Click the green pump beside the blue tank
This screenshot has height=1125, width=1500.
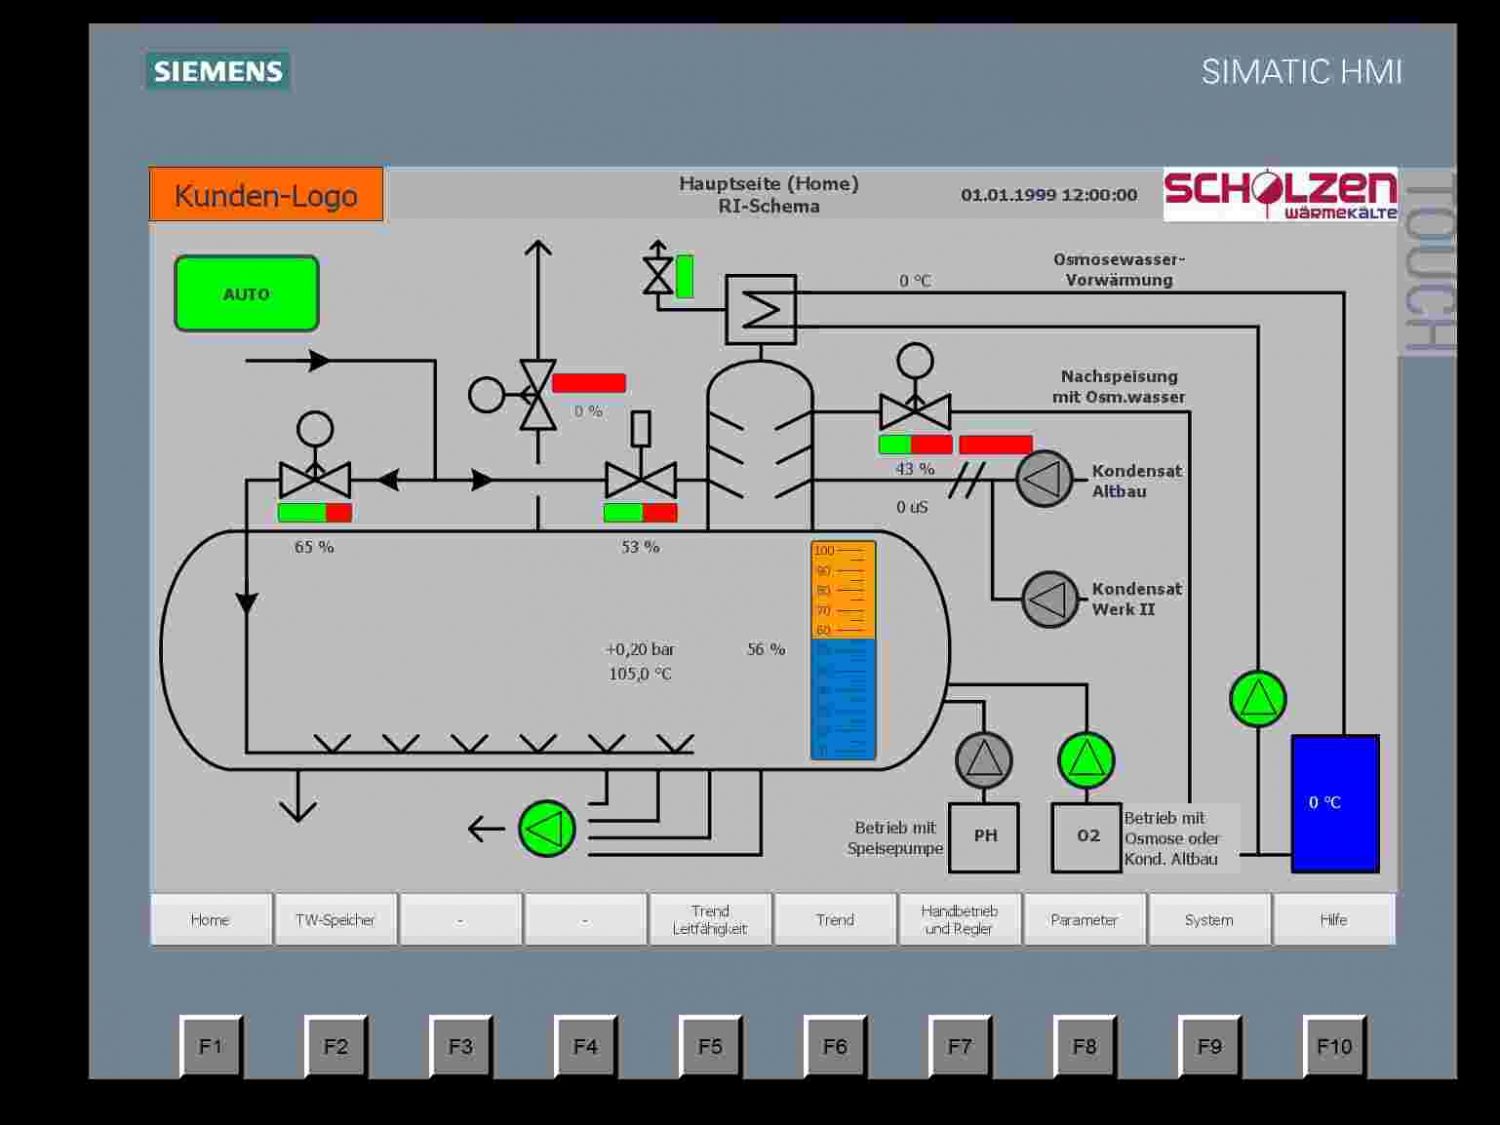[1258, 699]
